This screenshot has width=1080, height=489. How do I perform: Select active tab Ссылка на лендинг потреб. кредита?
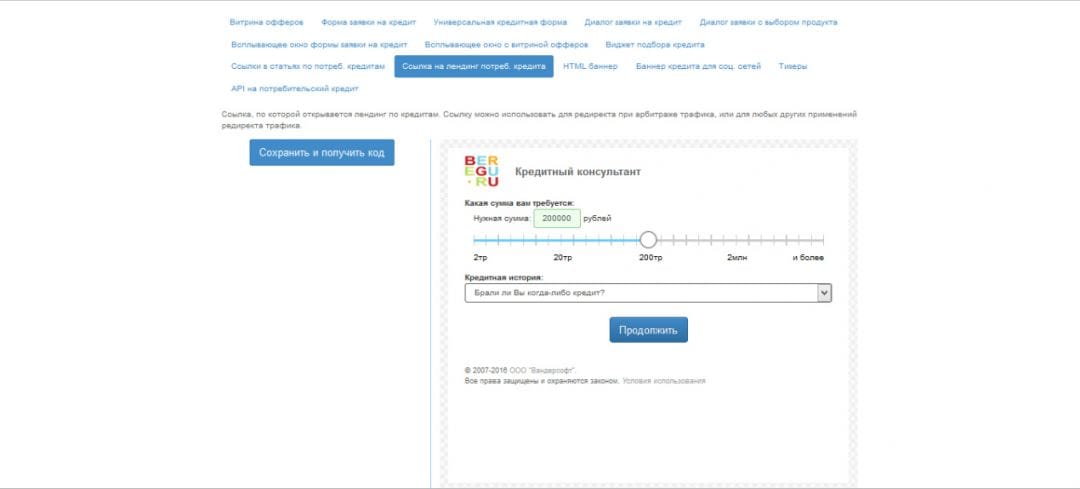tap(473, 66)
